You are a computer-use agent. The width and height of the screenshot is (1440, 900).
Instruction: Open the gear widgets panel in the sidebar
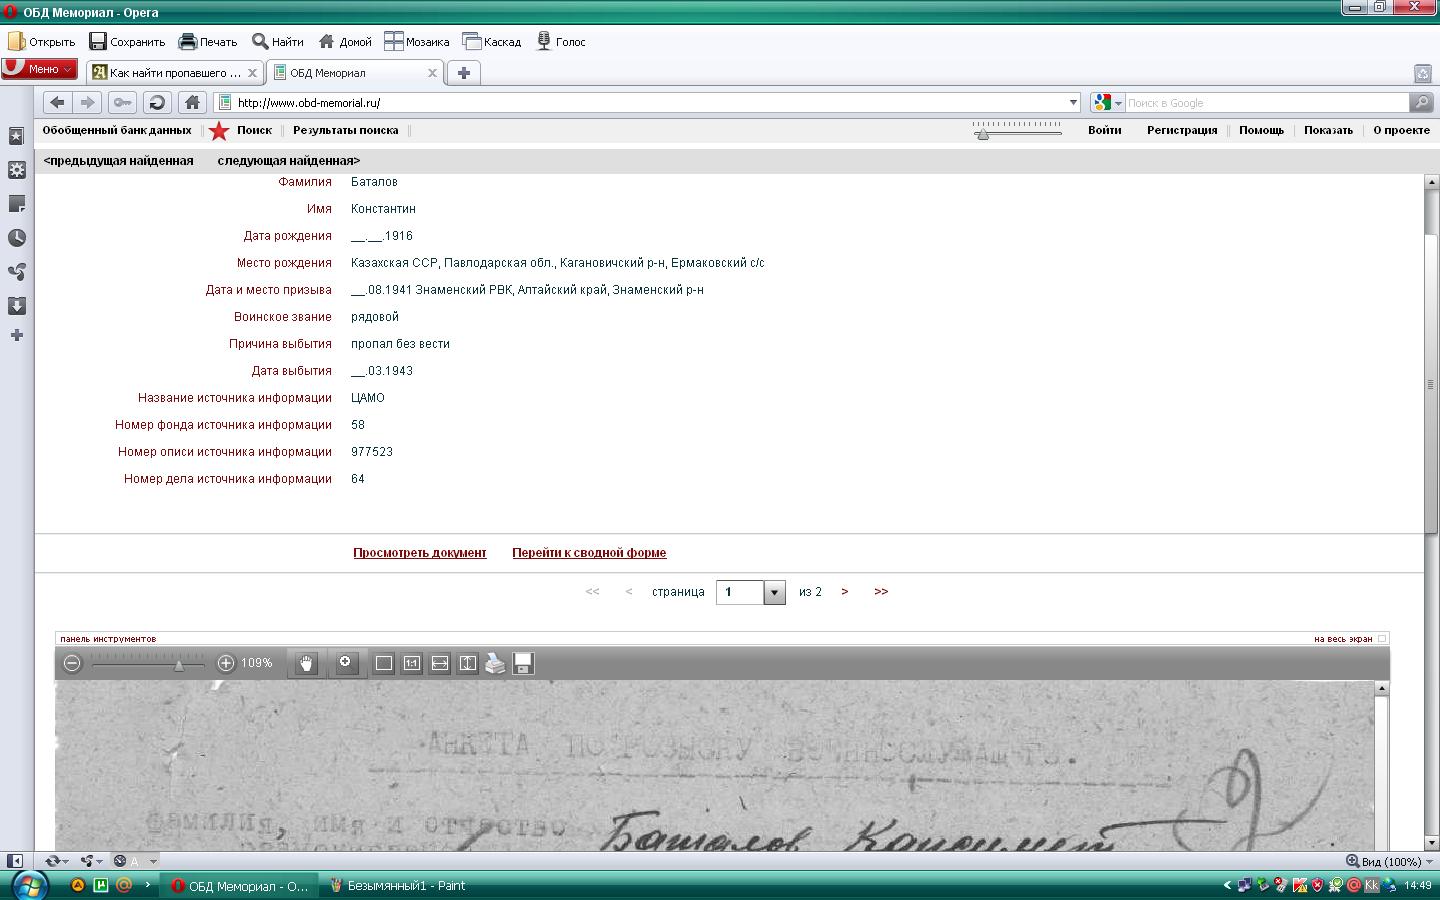click(17, 170)
